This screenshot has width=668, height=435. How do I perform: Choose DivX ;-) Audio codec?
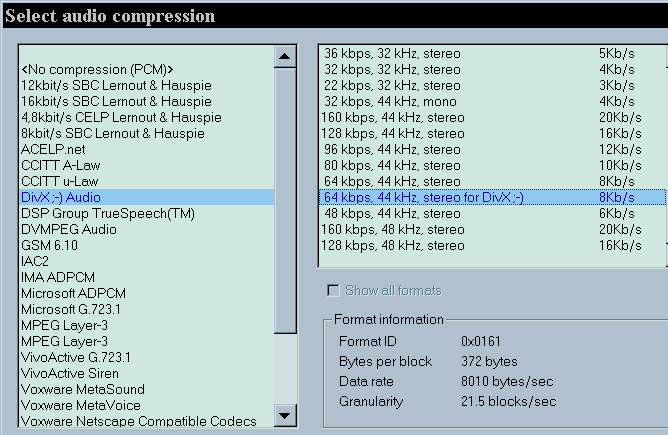click(x=61, y=197)
